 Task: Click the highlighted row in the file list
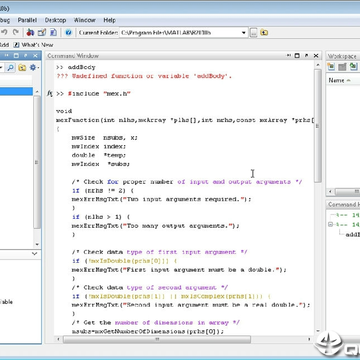[x=16, y=91]
